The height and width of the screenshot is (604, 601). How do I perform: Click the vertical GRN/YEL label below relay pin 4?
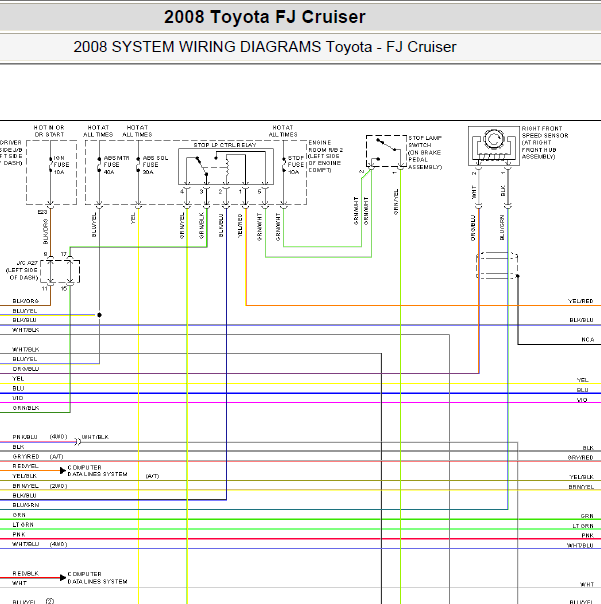[x=182, y=226]
